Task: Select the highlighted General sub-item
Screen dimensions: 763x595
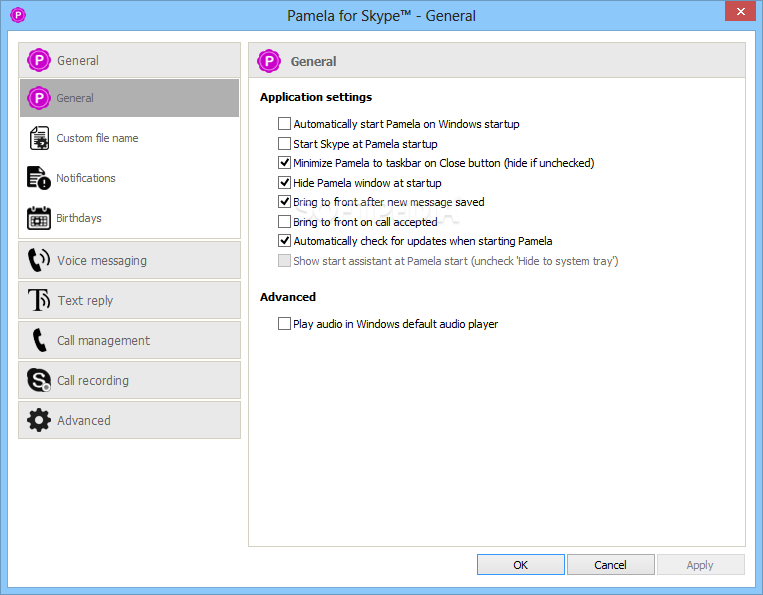Action: (129, 98)
